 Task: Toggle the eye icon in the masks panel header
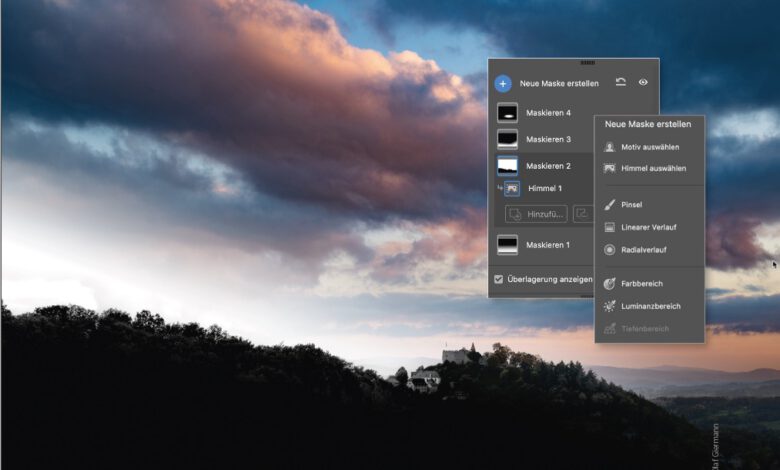643,82
